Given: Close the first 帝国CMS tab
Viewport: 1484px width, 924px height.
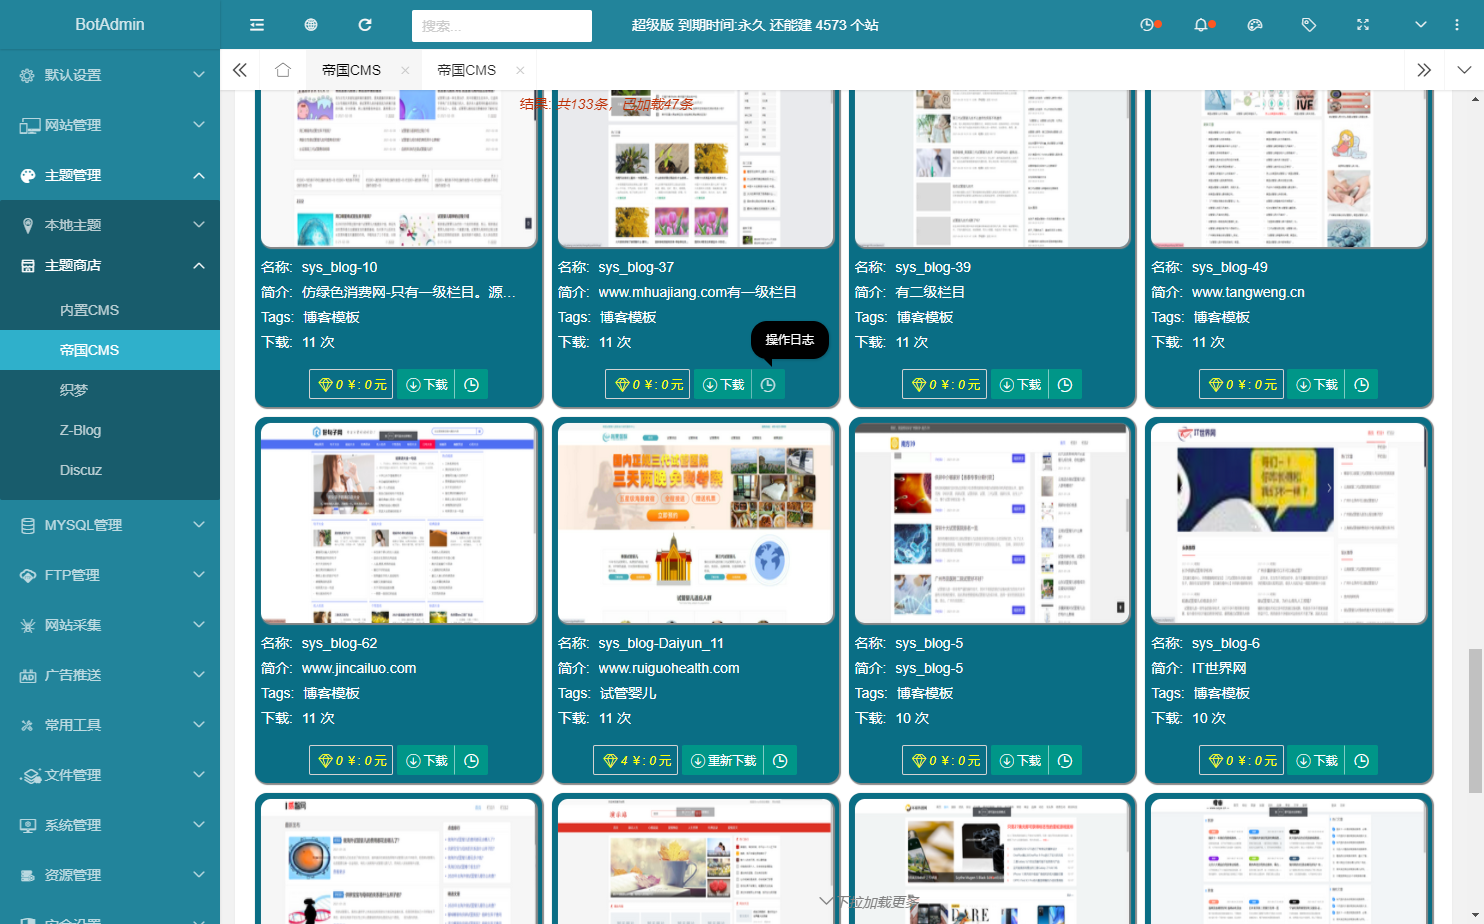Looking at the screenshot, I should click(x=405, y=70).
